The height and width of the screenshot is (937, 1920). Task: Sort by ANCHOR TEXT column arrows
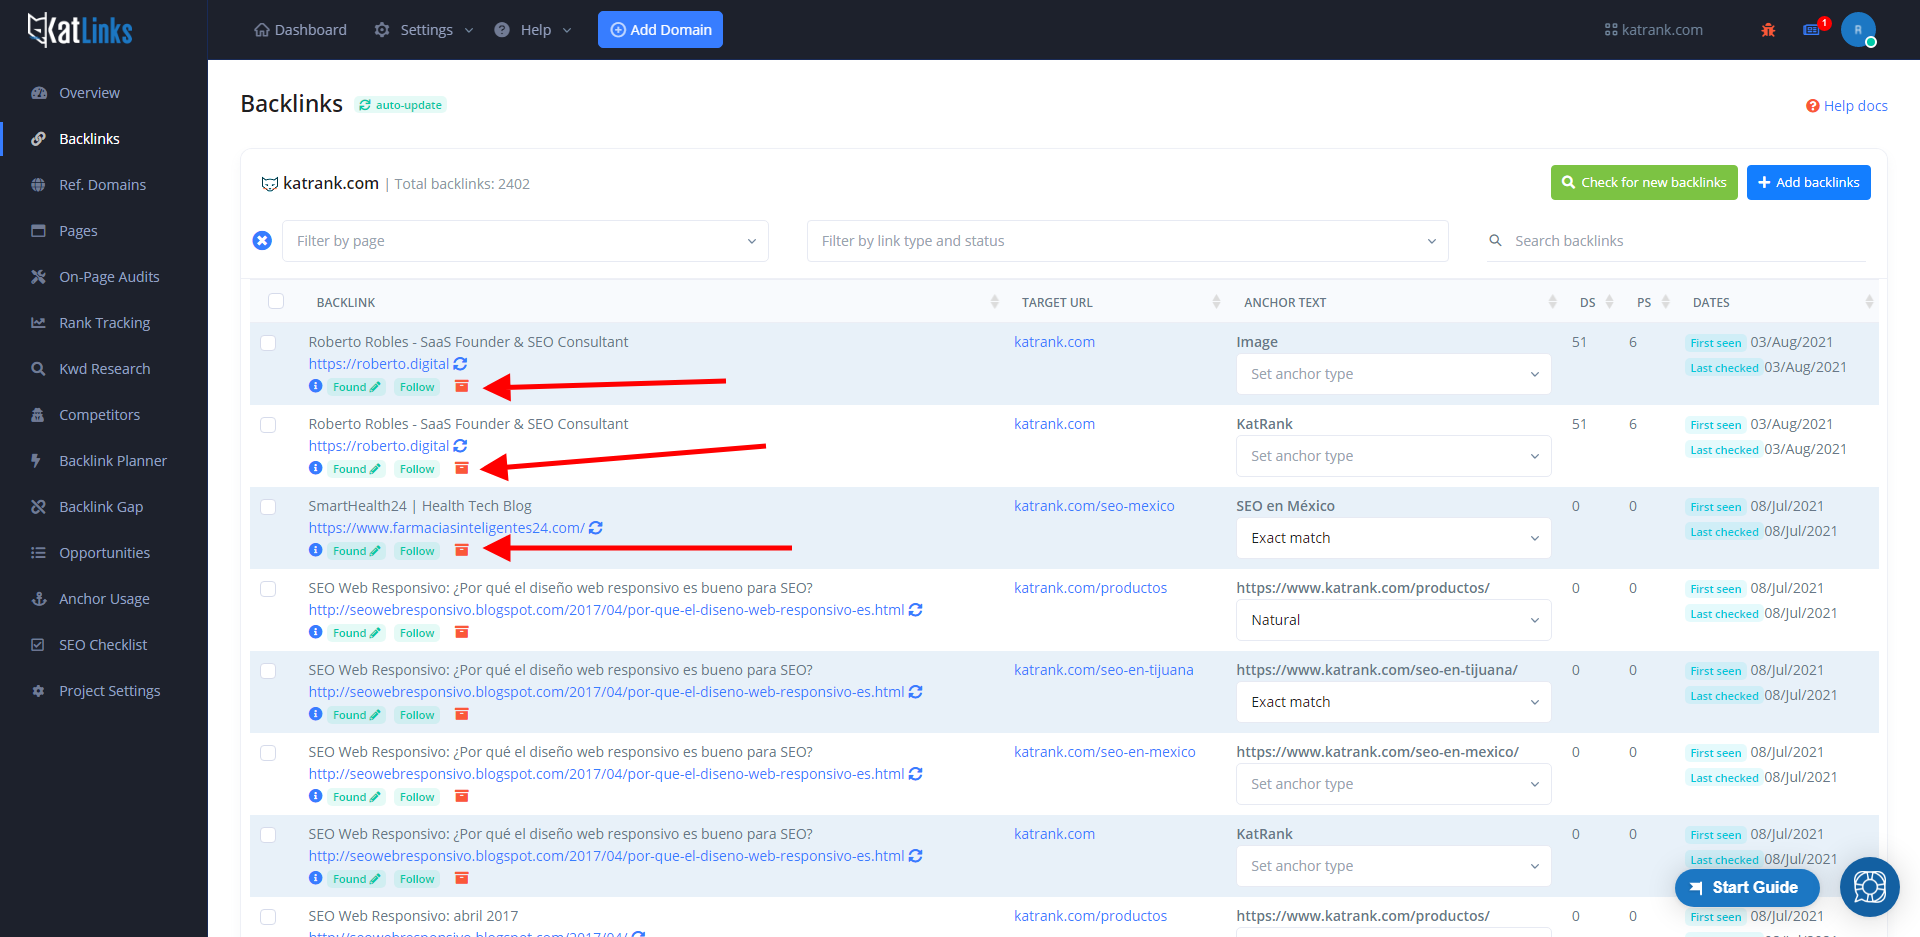coord(1553,302)
